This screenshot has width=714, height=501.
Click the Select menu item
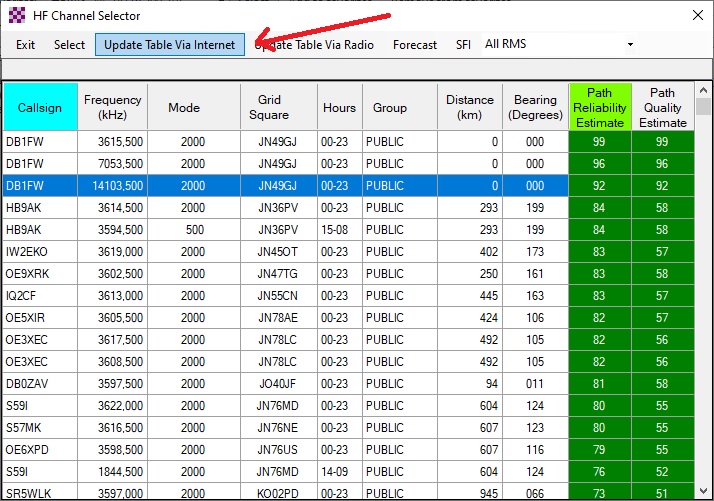[69, 44]
